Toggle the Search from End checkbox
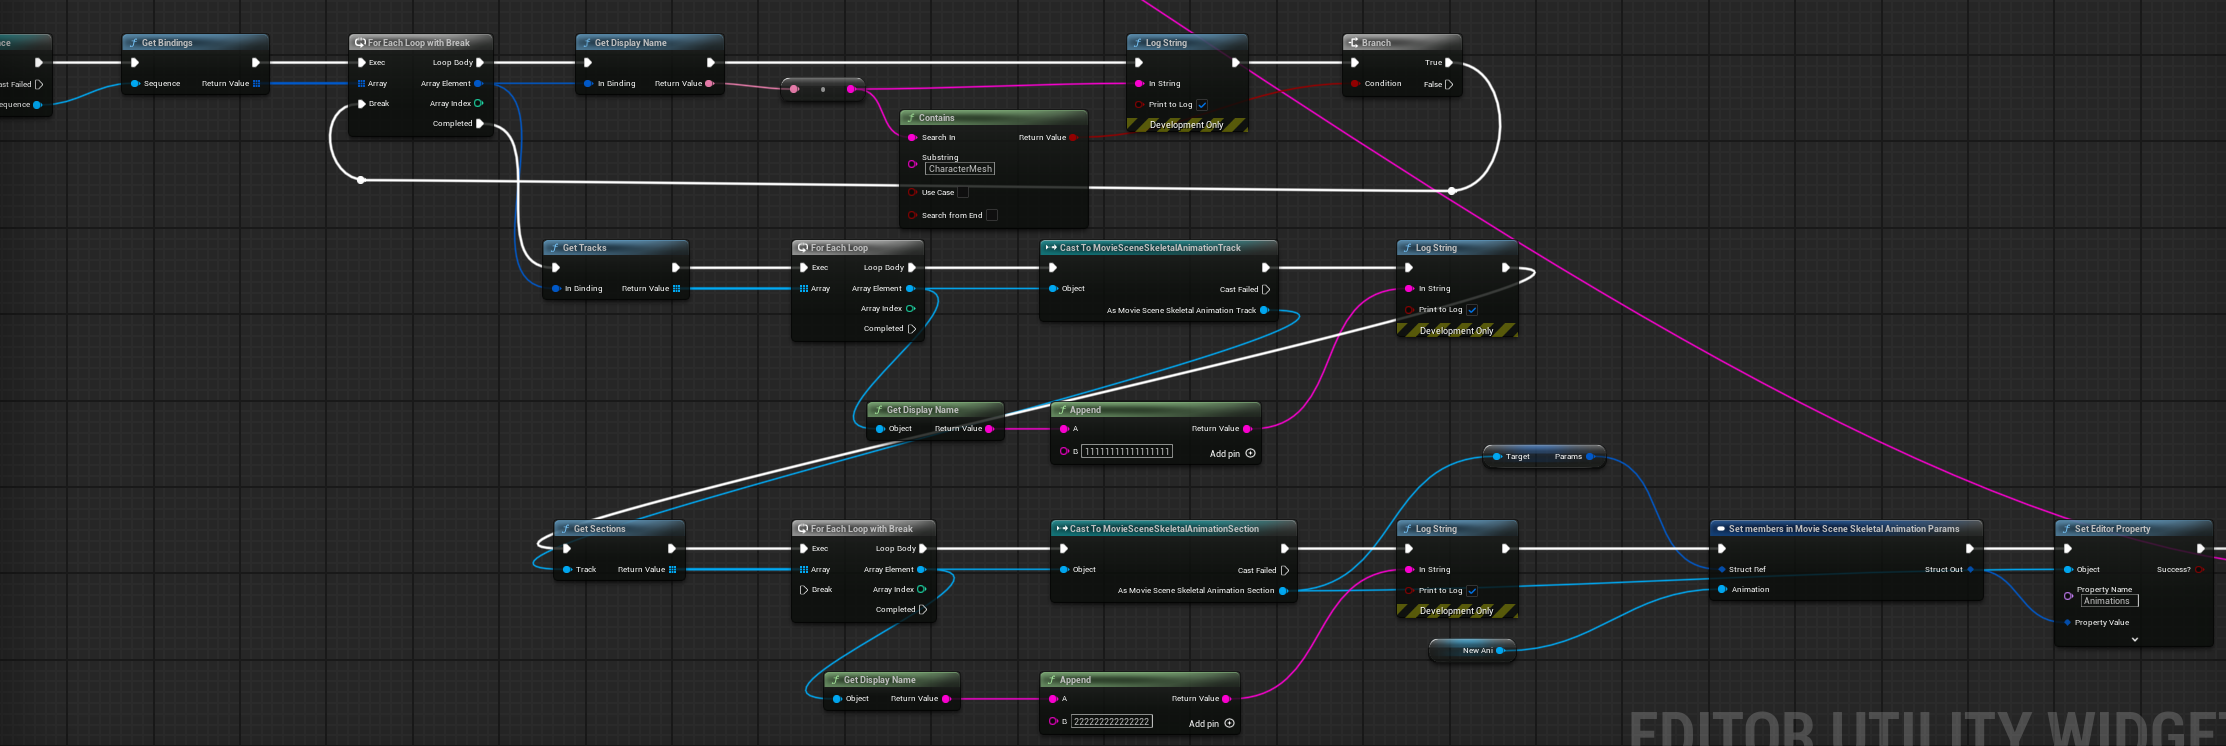Screen dimensions: 2226x746 coord(992,215)
